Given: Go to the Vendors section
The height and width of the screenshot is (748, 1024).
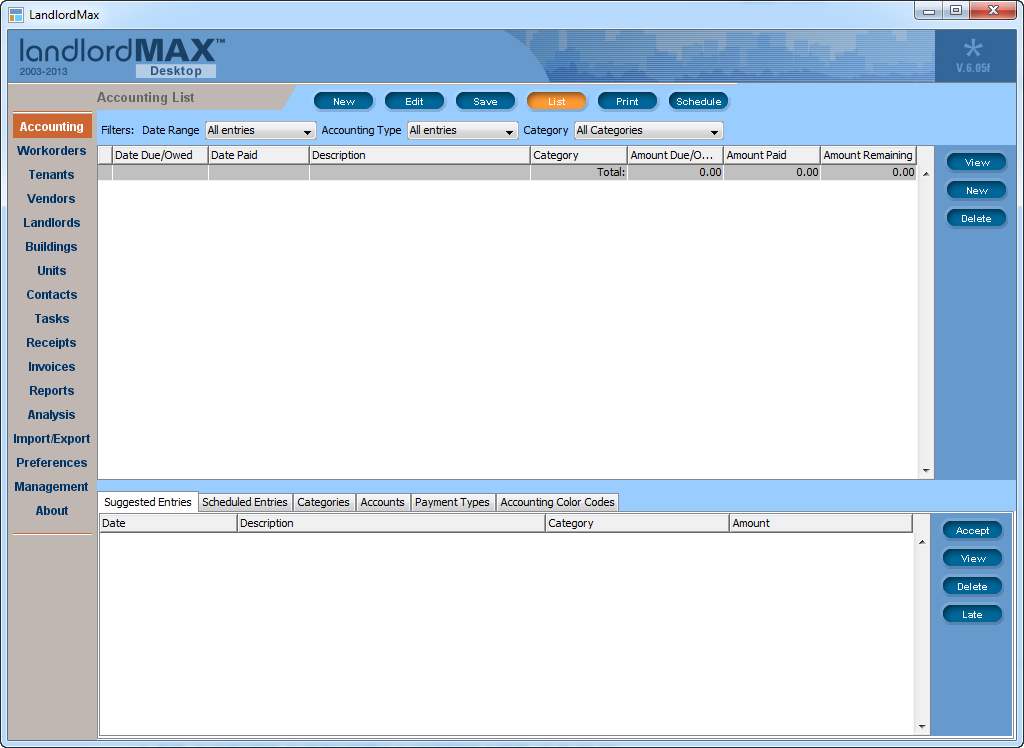Looking at the screenshot, I should pos(52,199).
